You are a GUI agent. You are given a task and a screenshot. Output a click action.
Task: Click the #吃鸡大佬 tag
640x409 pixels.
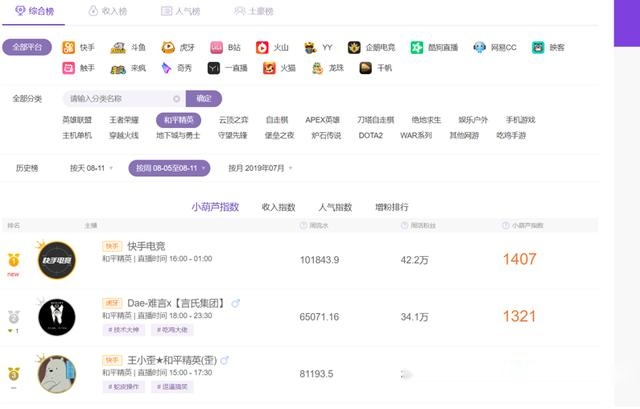pyautogui.click(x=172, y=330)
